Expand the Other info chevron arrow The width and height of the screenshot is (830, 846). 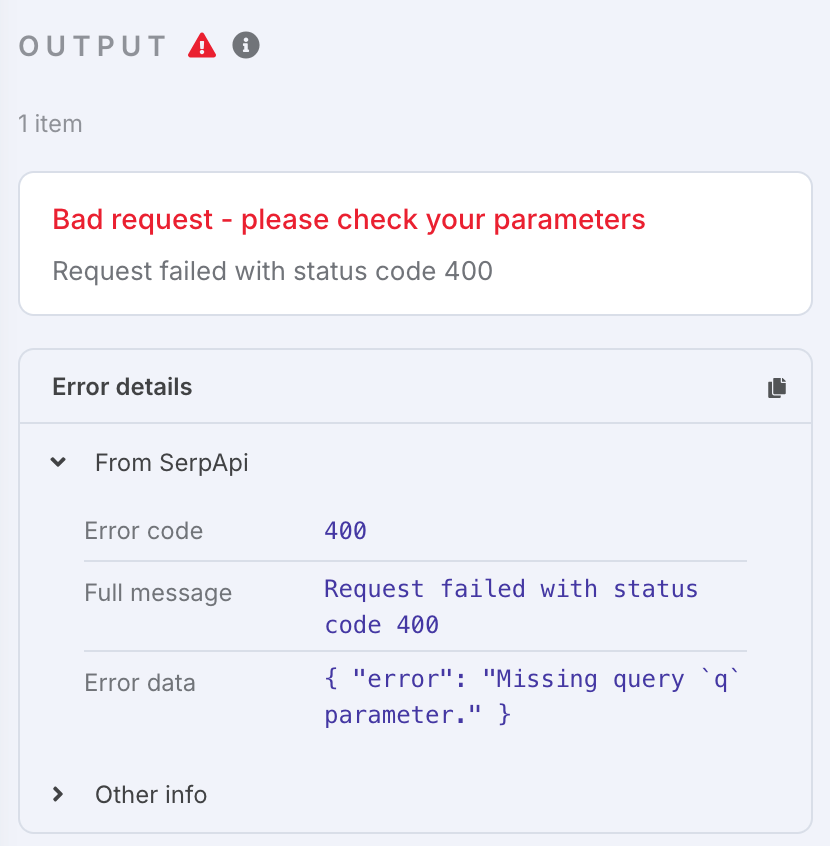pyautogui.click(x=58, y=794)
